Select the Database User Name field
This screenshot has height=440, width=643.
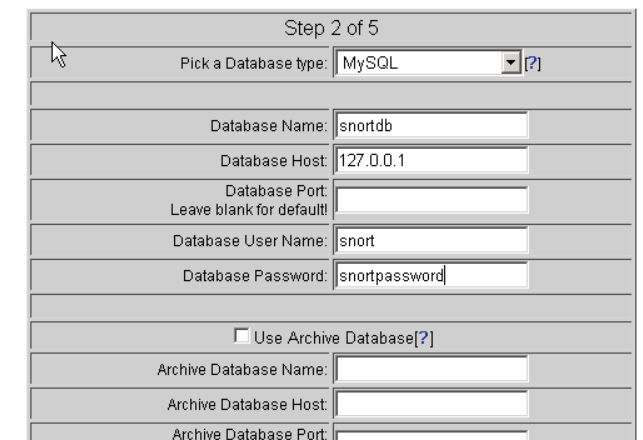point(431,241)
